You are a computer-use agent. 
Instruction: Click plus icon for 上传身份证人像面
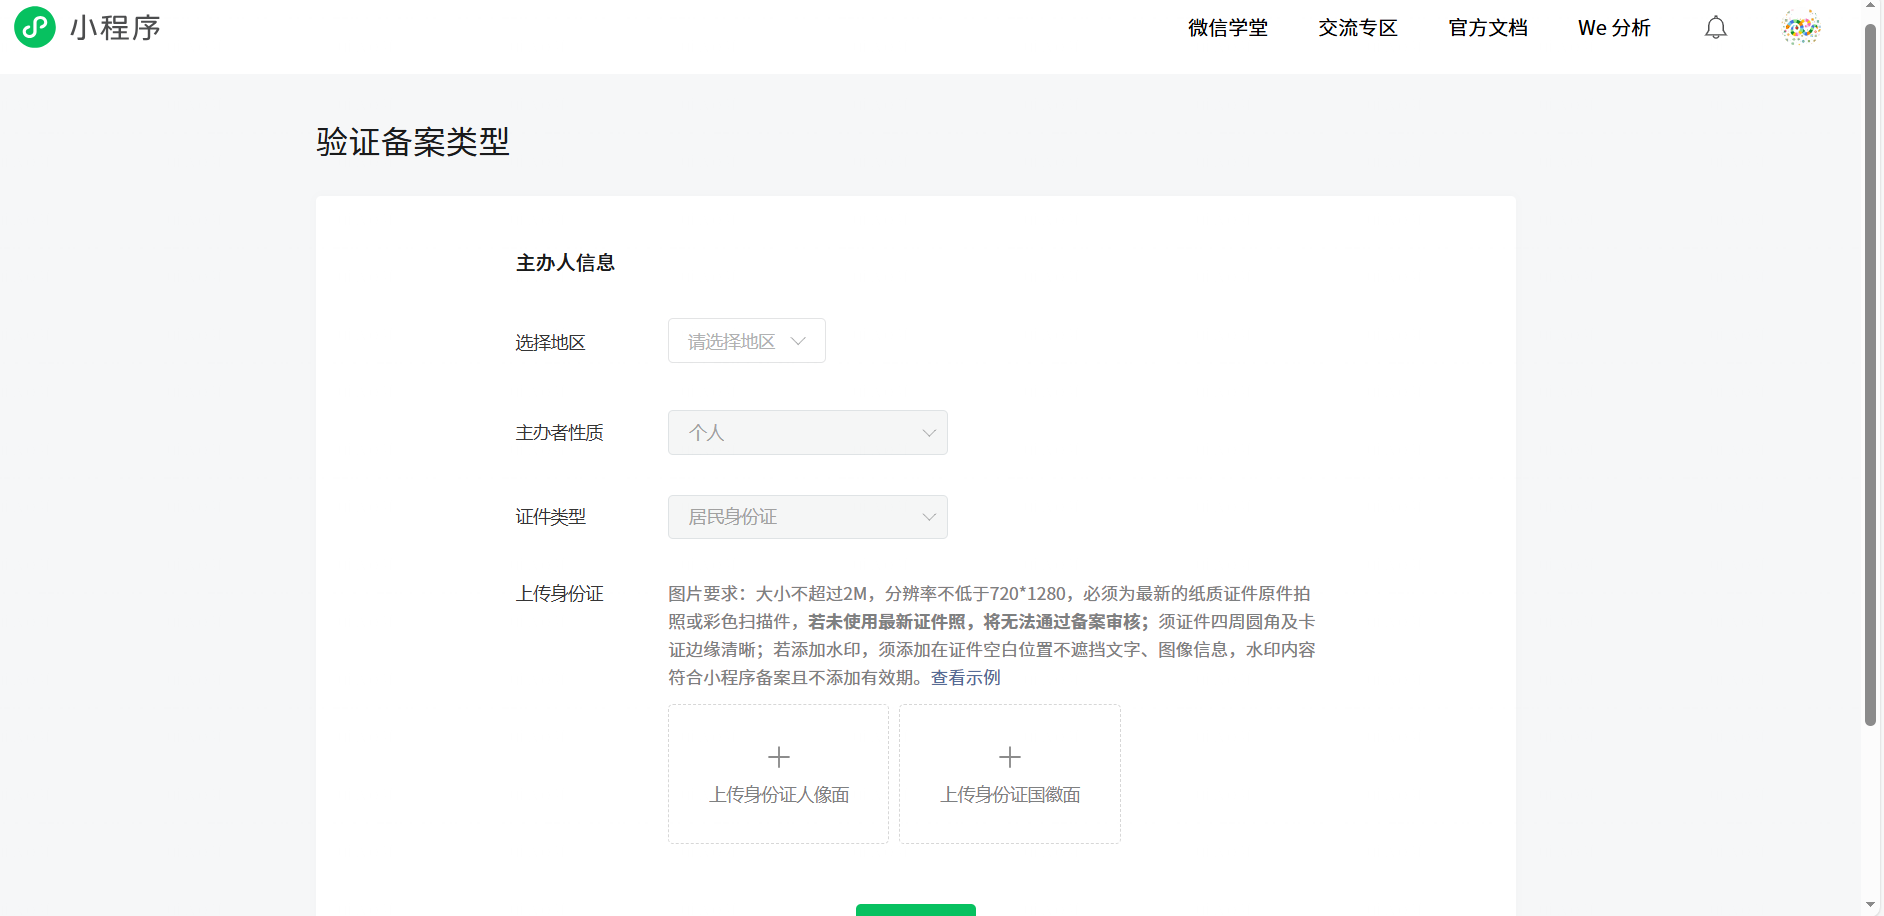778,757
